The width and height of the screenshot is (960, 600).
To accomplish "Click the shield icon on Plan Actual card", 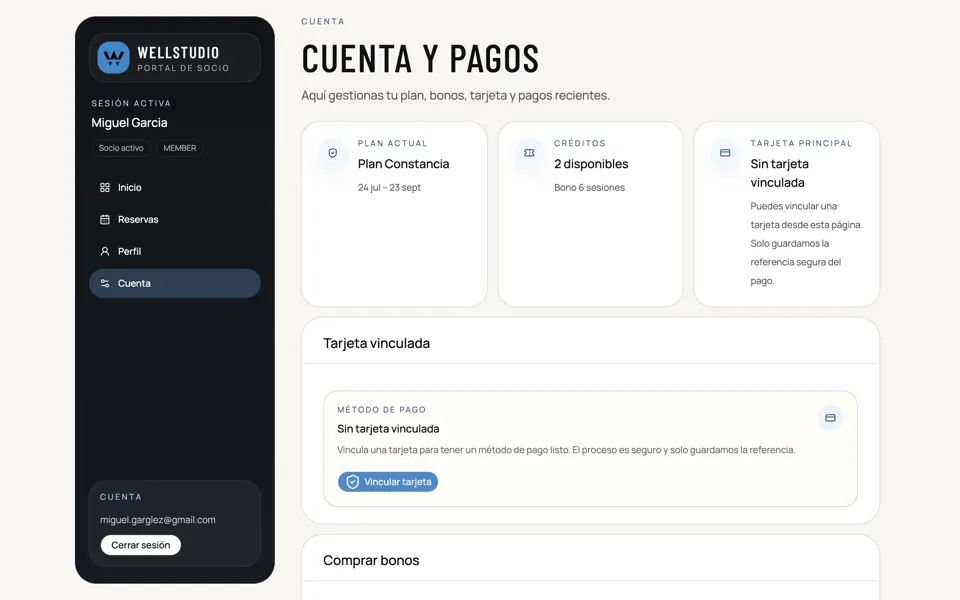I will click(x=332, y=153).
